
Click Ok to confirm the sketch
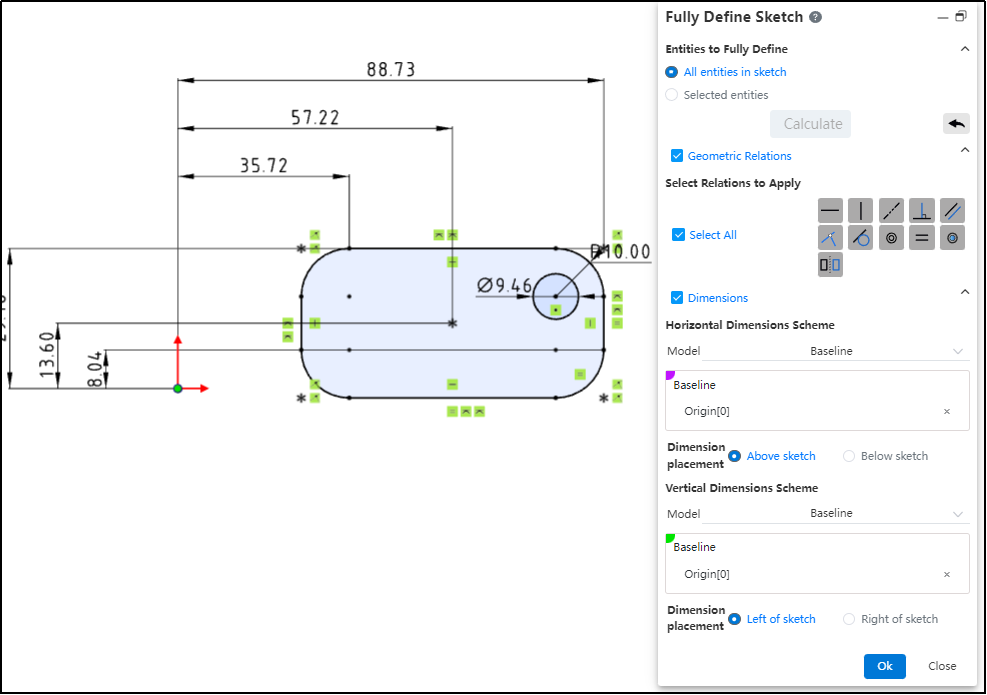coord(884,666)
